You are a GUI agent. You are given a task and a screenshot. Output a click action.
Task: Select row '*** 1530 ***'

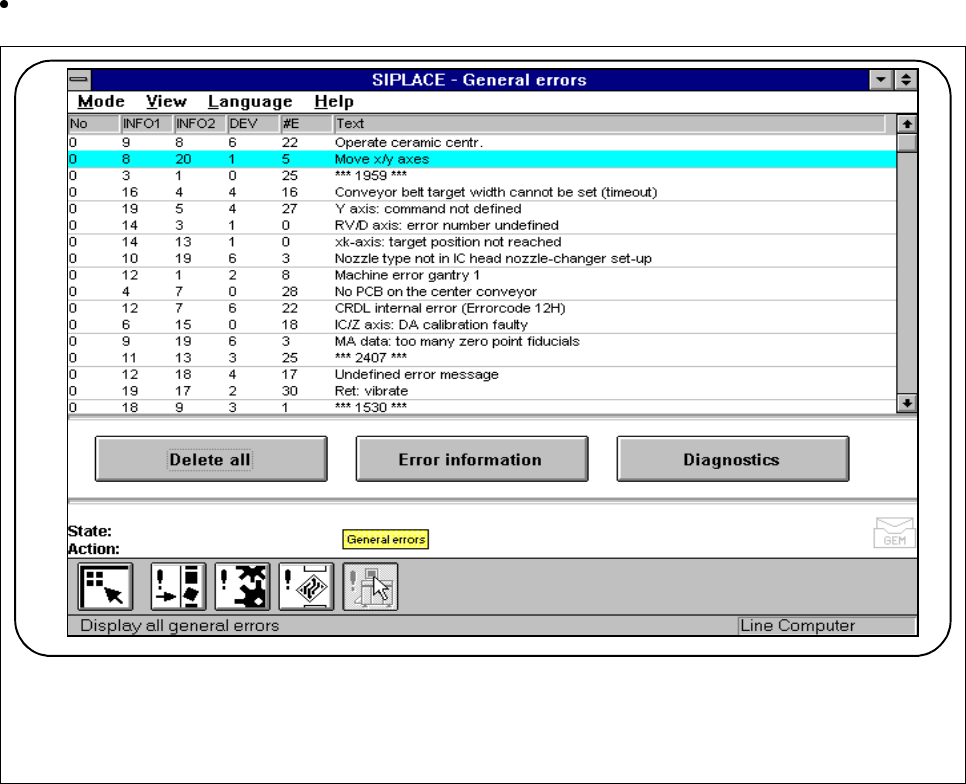click(x=482, y=407)
